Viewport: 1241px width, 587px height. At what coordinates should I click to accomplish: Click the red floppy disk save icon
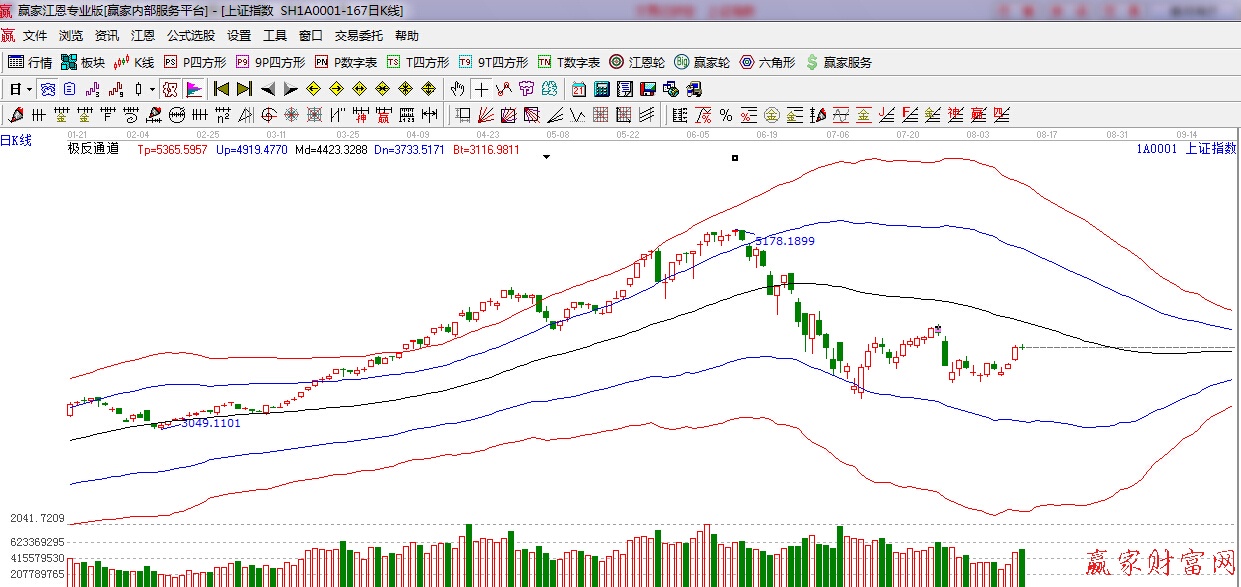(647, 89)
